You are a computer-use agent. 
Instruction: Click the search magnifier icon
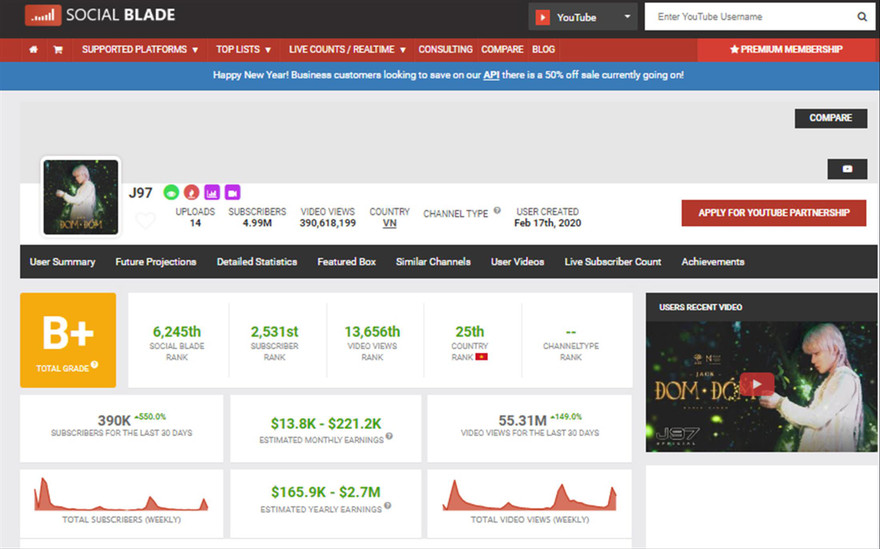point(862,17)
